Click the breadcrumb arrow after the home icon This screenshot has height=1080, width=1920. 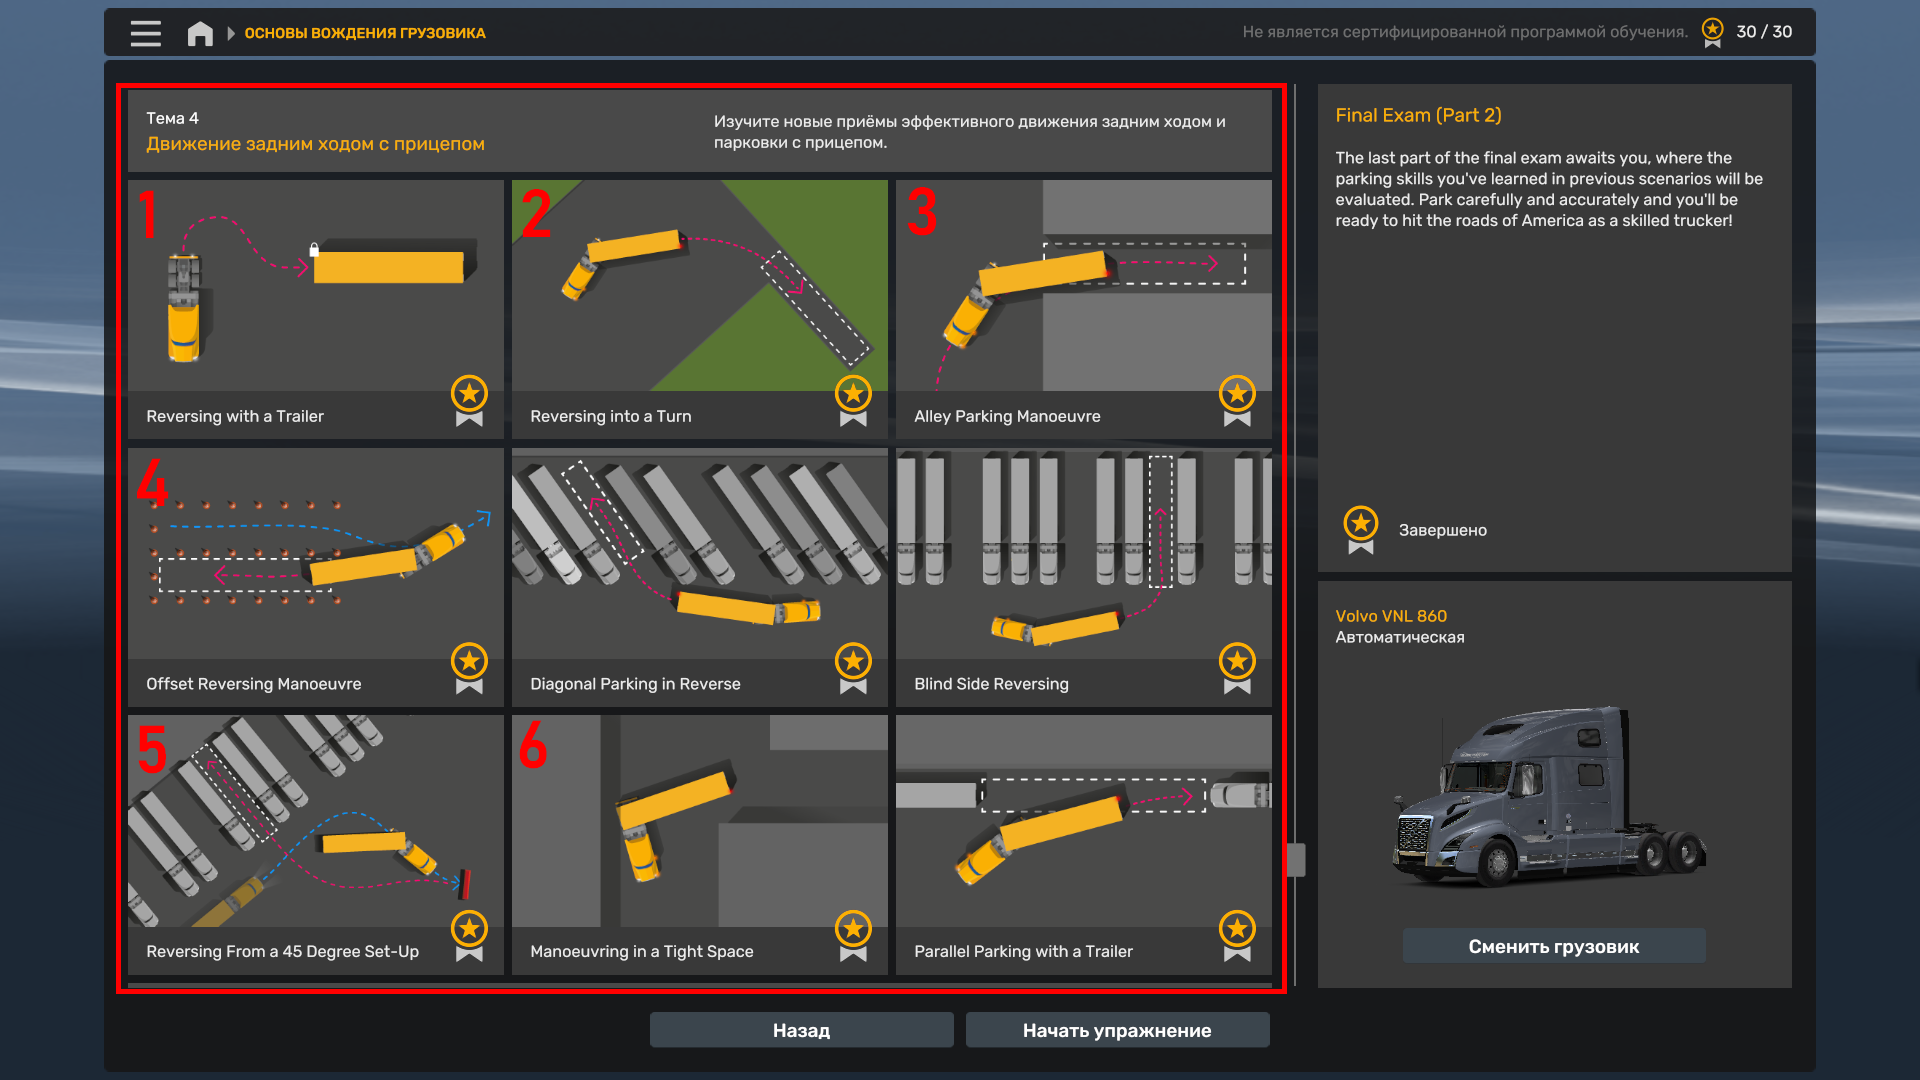pyautogui.click(x=231, y=33)
